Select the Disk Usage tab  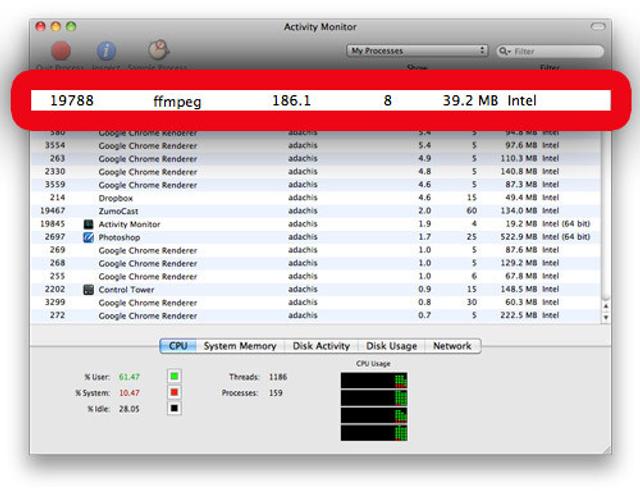click(x=391, y=346)
